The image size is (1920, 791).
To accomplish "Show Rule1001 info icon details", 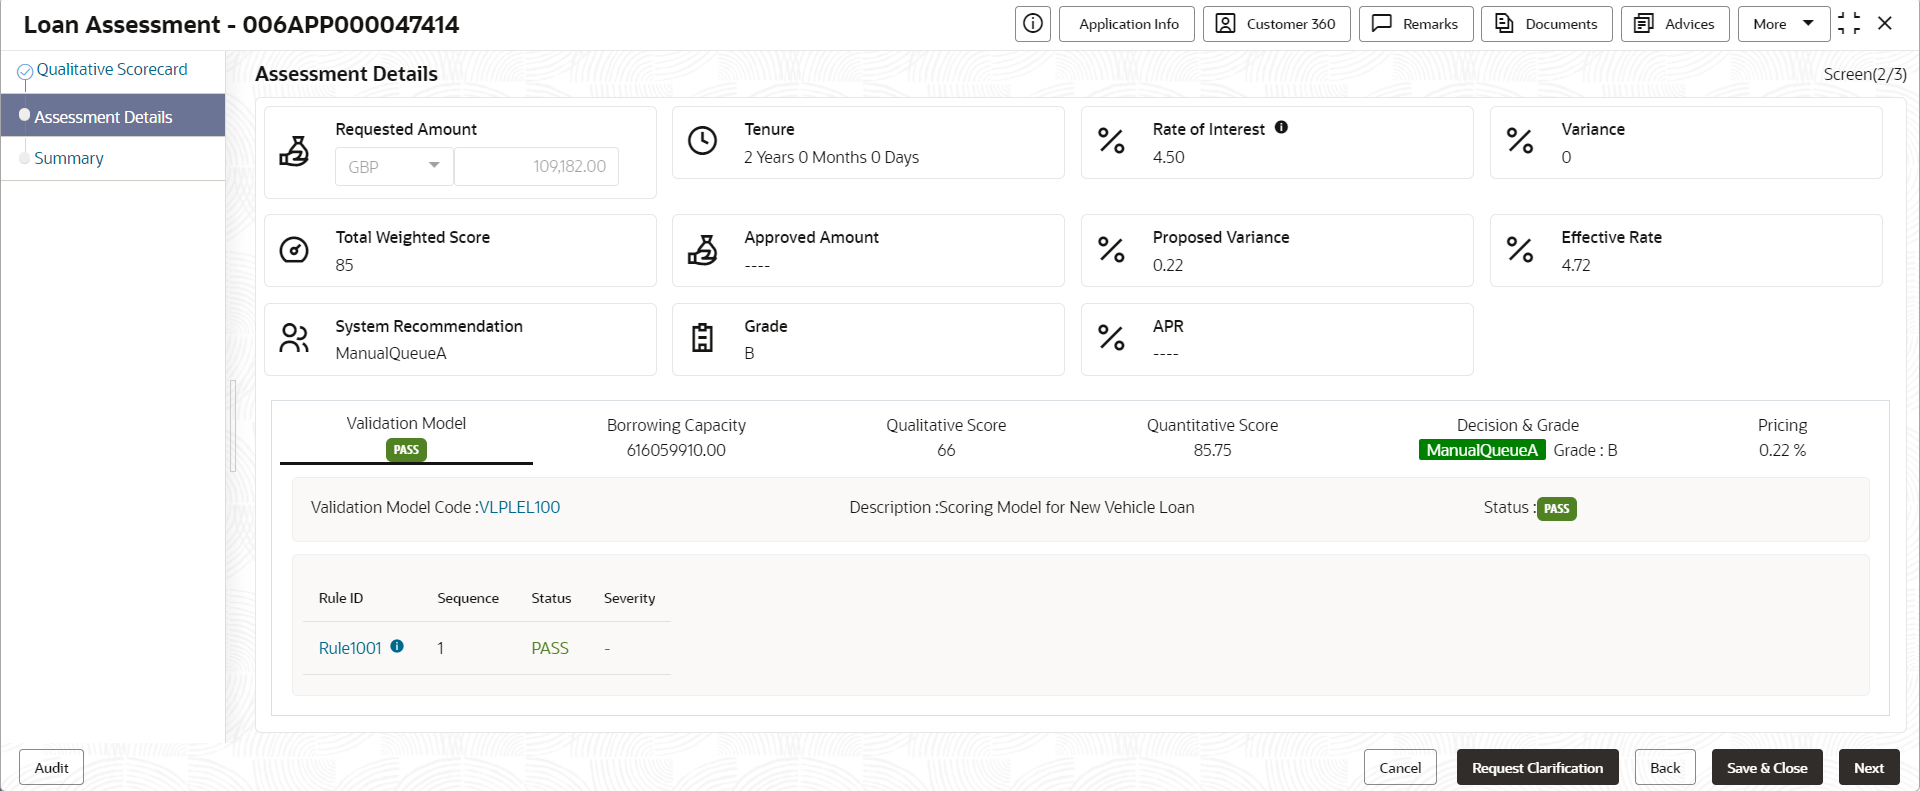I will (x=397, y=646).
